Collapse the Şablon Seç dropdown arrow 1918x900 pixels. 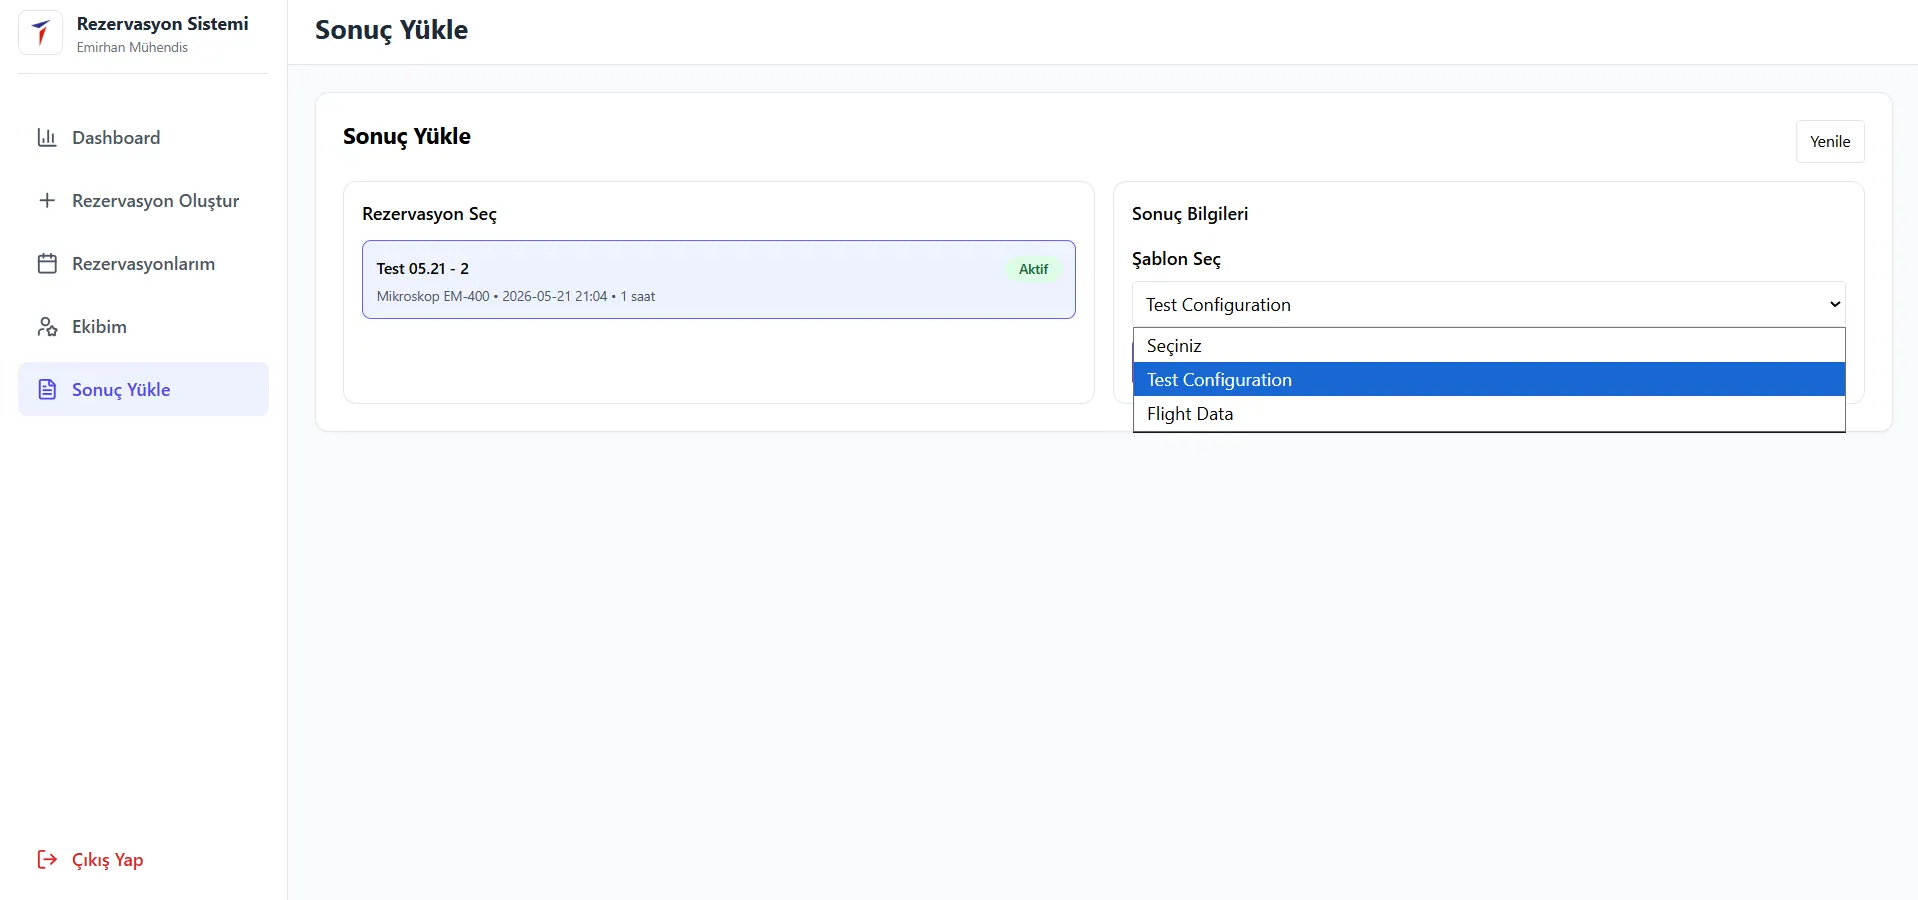click(x=1835, y=304)
